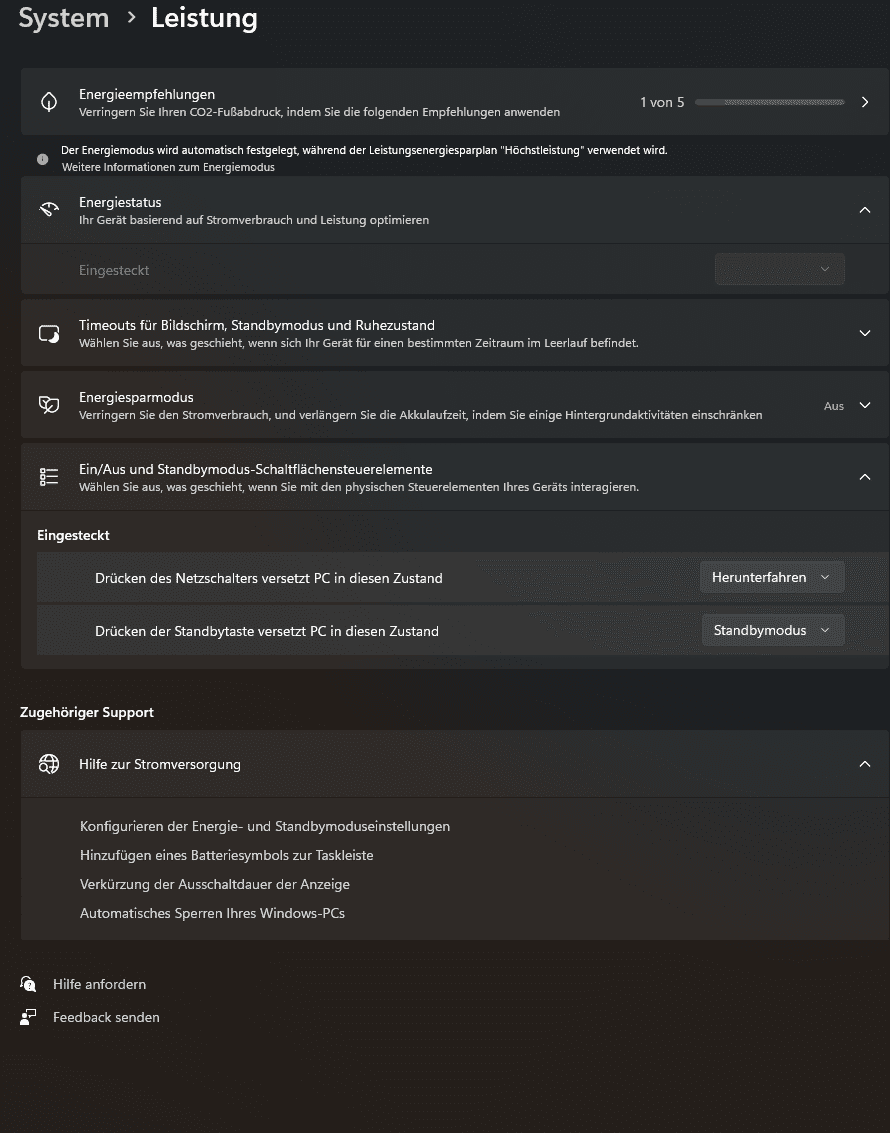Viewport: 890px width, 1133px height.
Task: Go back to System in breadcrumb
Action: [64, 18]
